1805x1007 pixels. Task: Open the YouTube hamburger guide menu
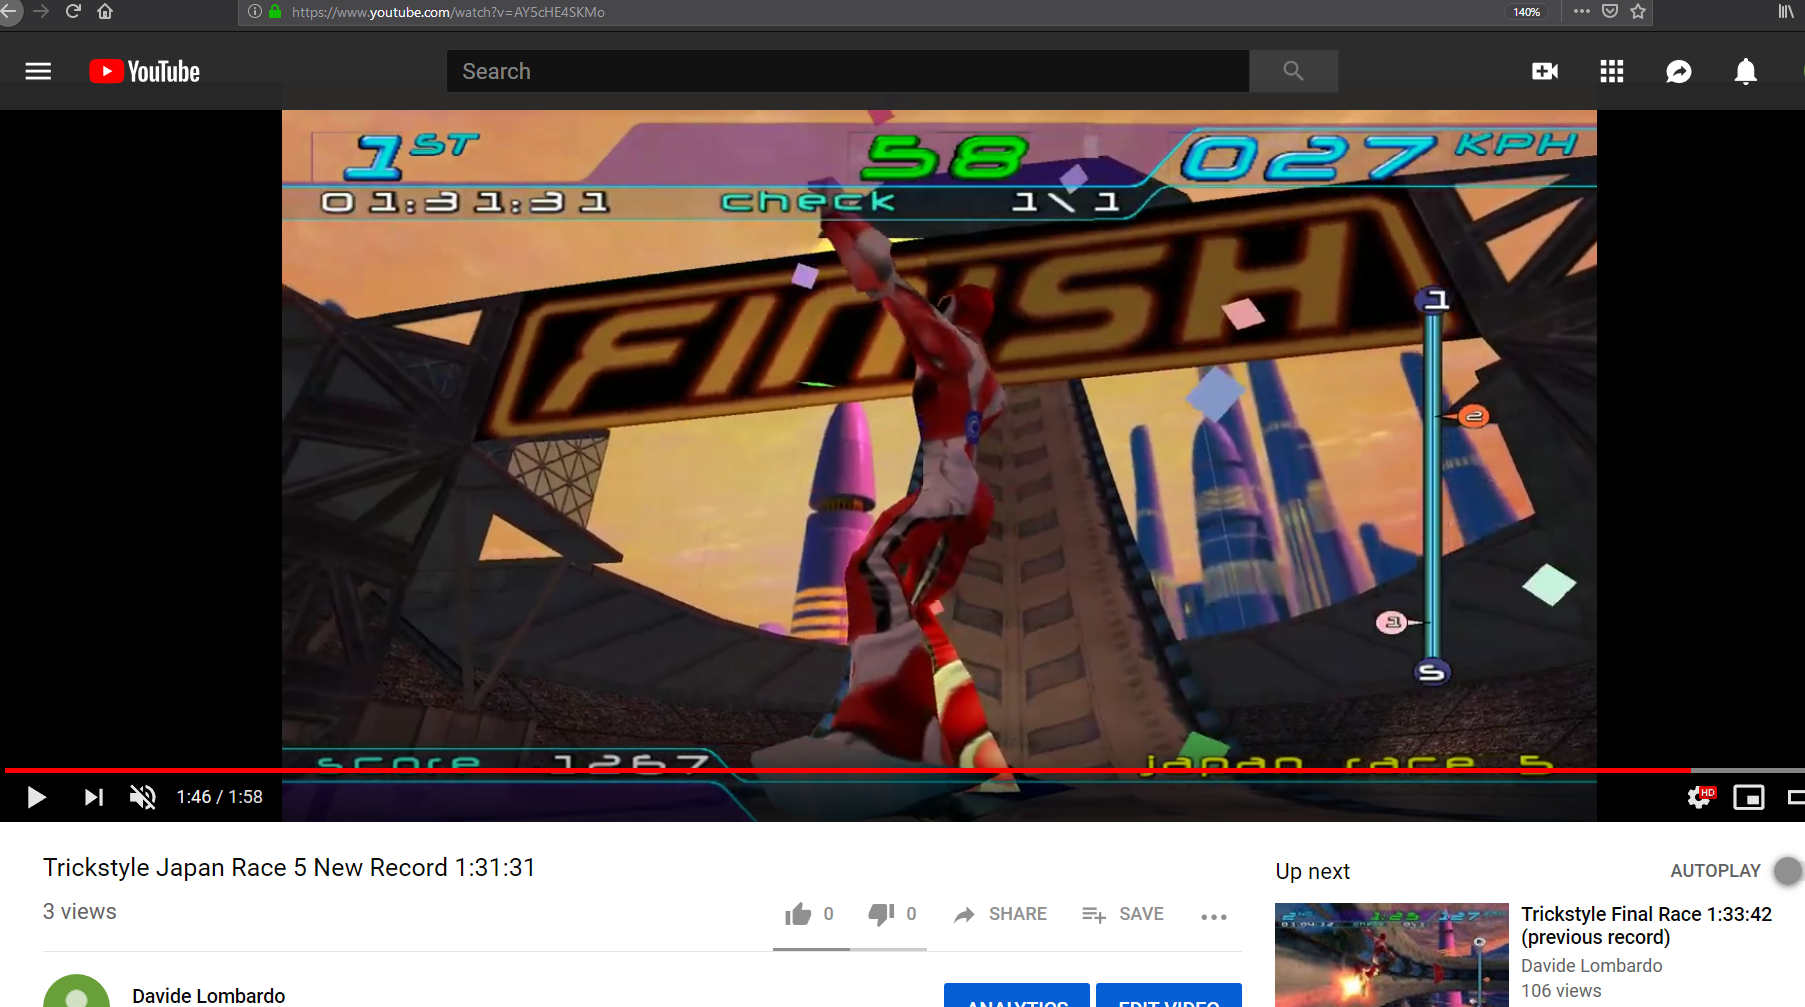coord(38,71)
